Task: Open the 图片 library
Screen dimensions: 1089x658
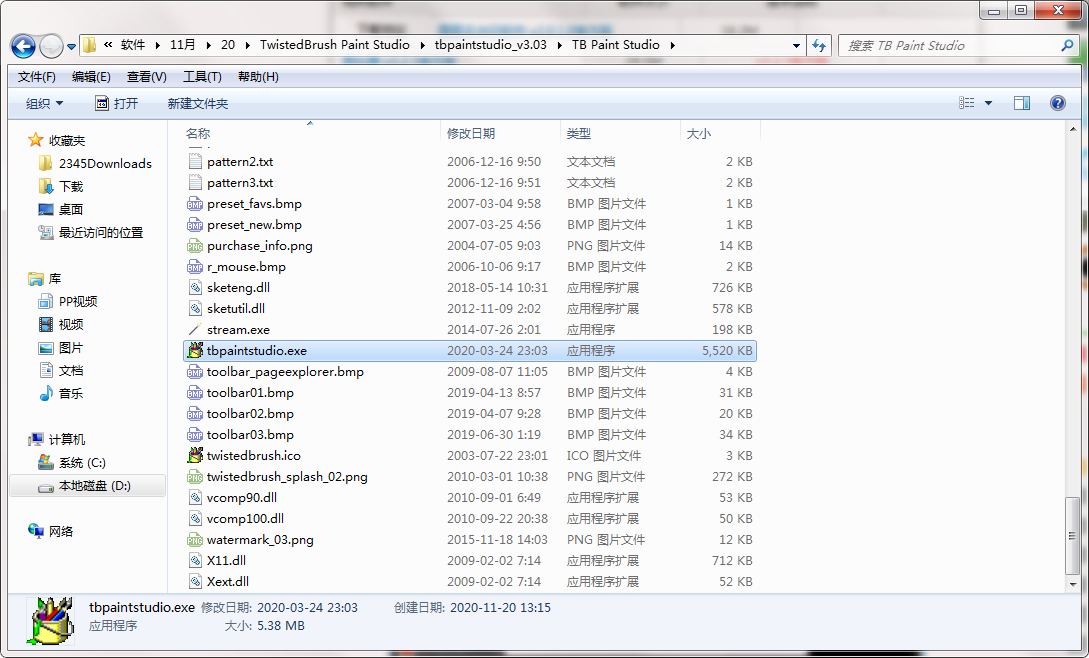Action: pos(71,347)
